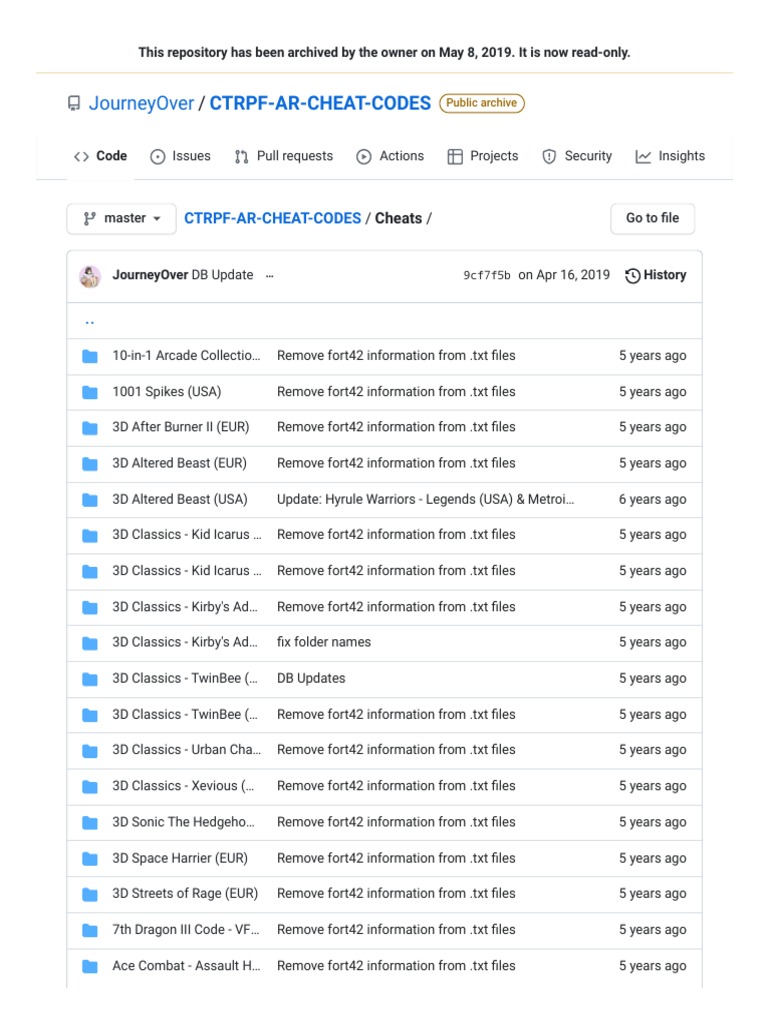Open the 3D Streets of Rage (EUR) folder
This screenshot has width=768, height=1024.
click(184, 894)
